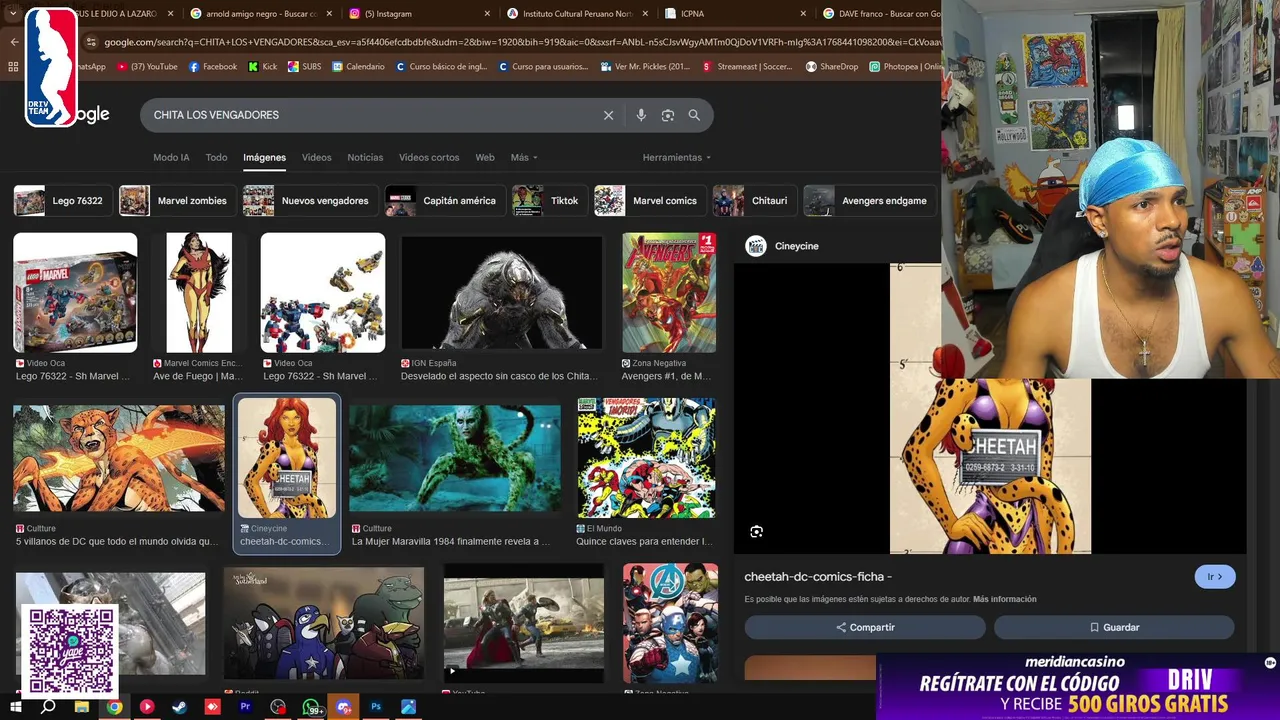The height and width of the screenshot is (720, 1280).
Task: Open WhatsApp from the taskbar
Action: [311, 706]
